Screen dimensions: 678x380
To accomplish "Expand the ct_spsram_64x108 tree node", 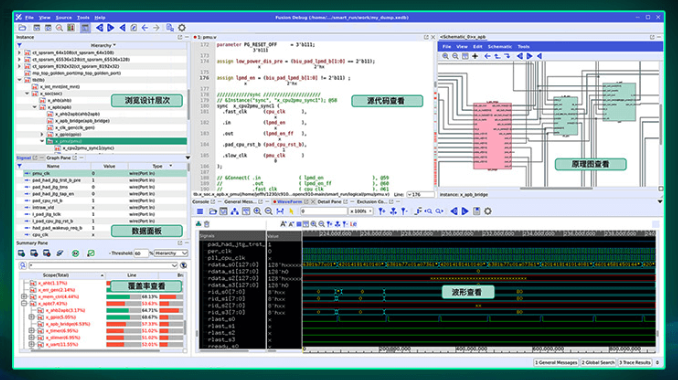I will tap(19, 53).
